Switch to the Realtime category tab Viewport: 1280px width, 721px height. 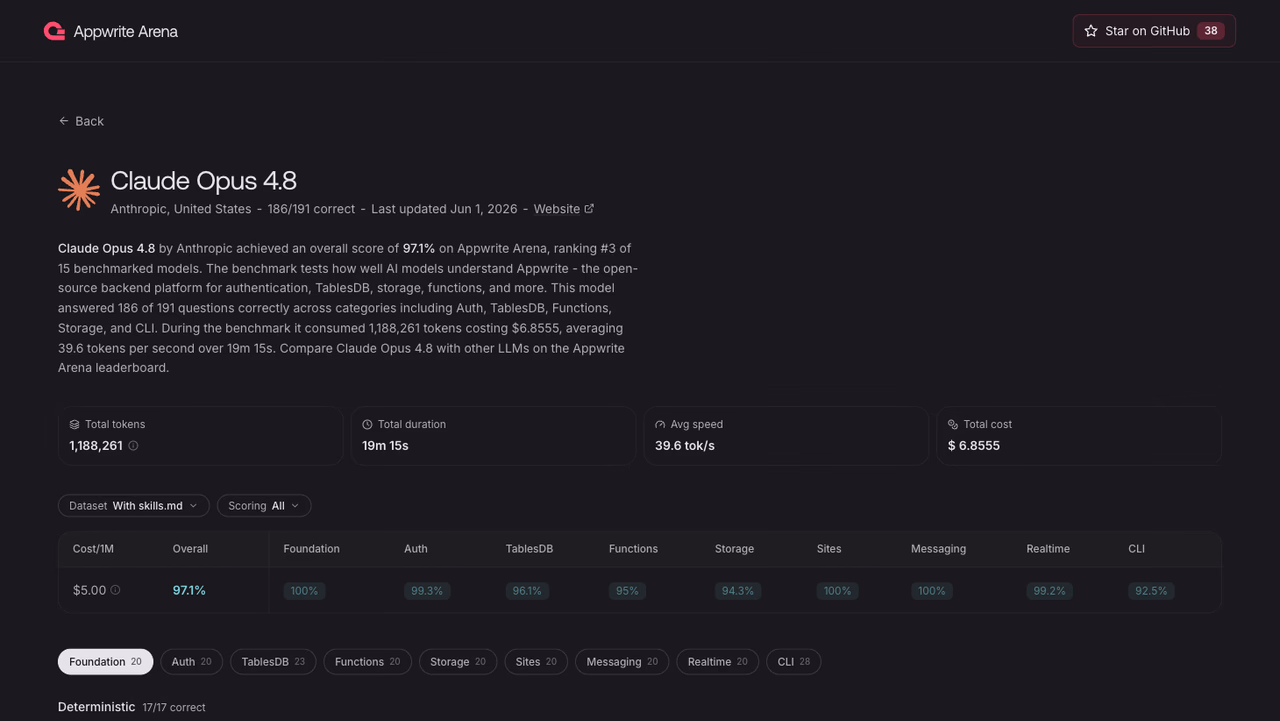(x=717, y=662)
